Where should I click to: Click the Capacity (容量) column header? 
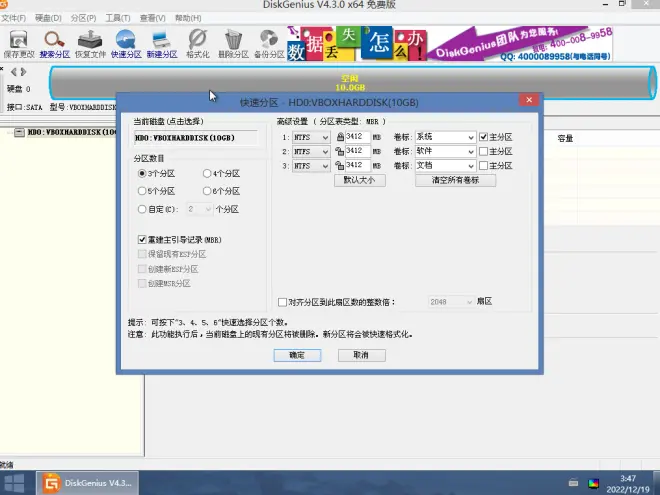(565, 138)
